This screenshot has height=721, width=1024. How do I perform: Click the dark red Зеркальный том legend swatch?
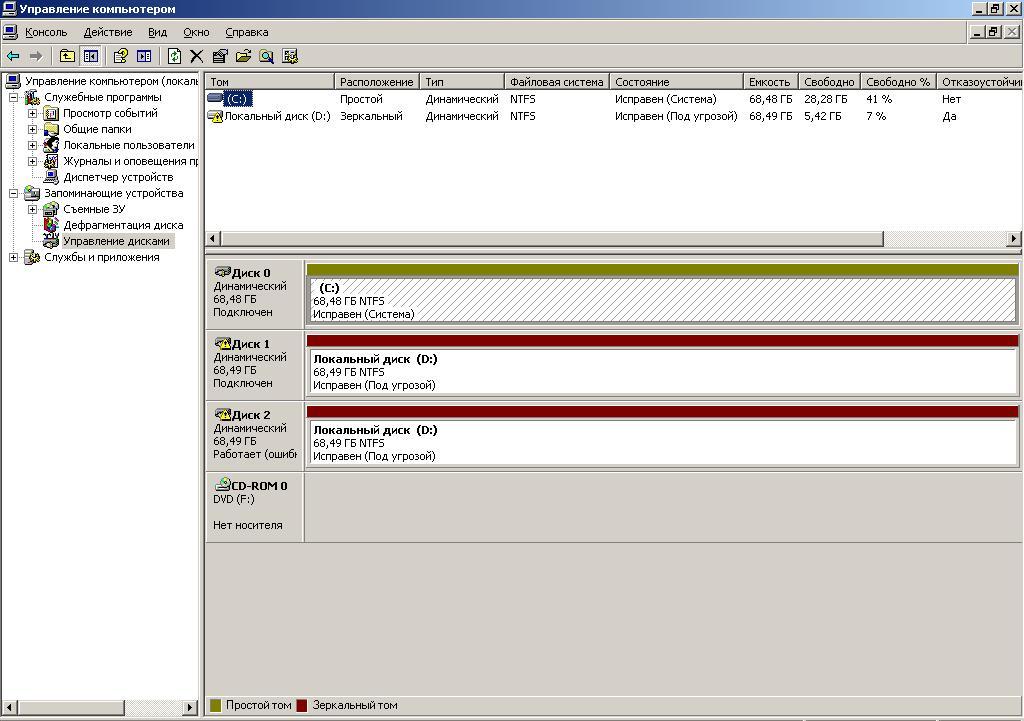pyautogui.click(x=302, y=706)
